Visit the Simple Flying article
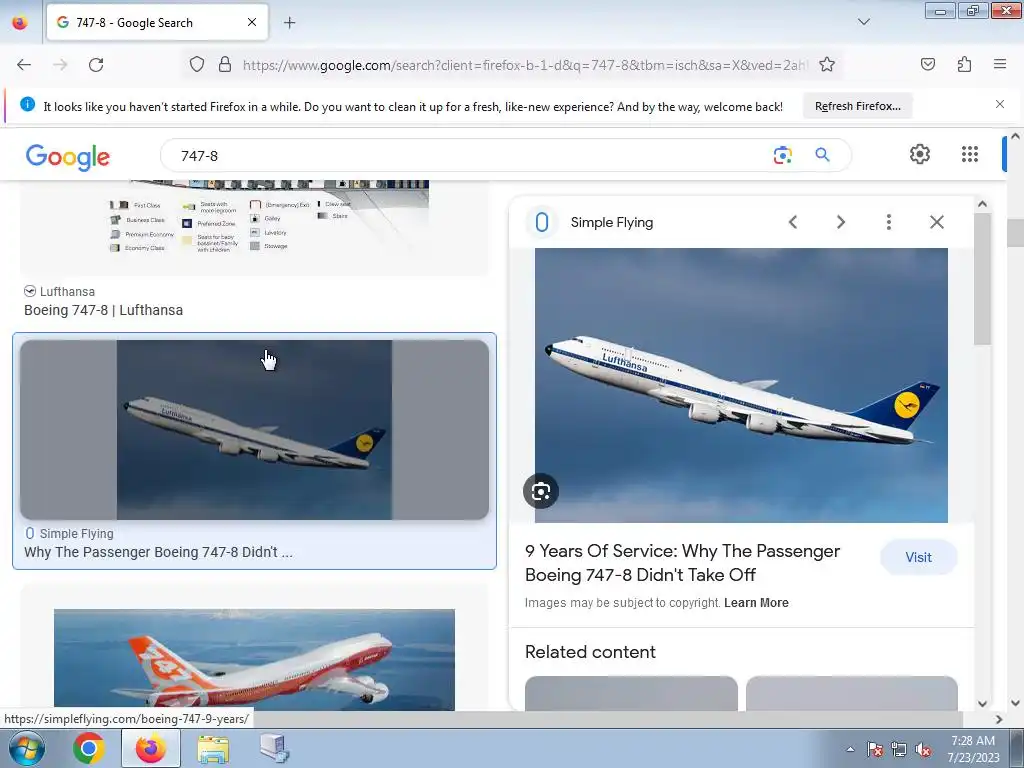The image size is (1024, 768). pos(918,557)
